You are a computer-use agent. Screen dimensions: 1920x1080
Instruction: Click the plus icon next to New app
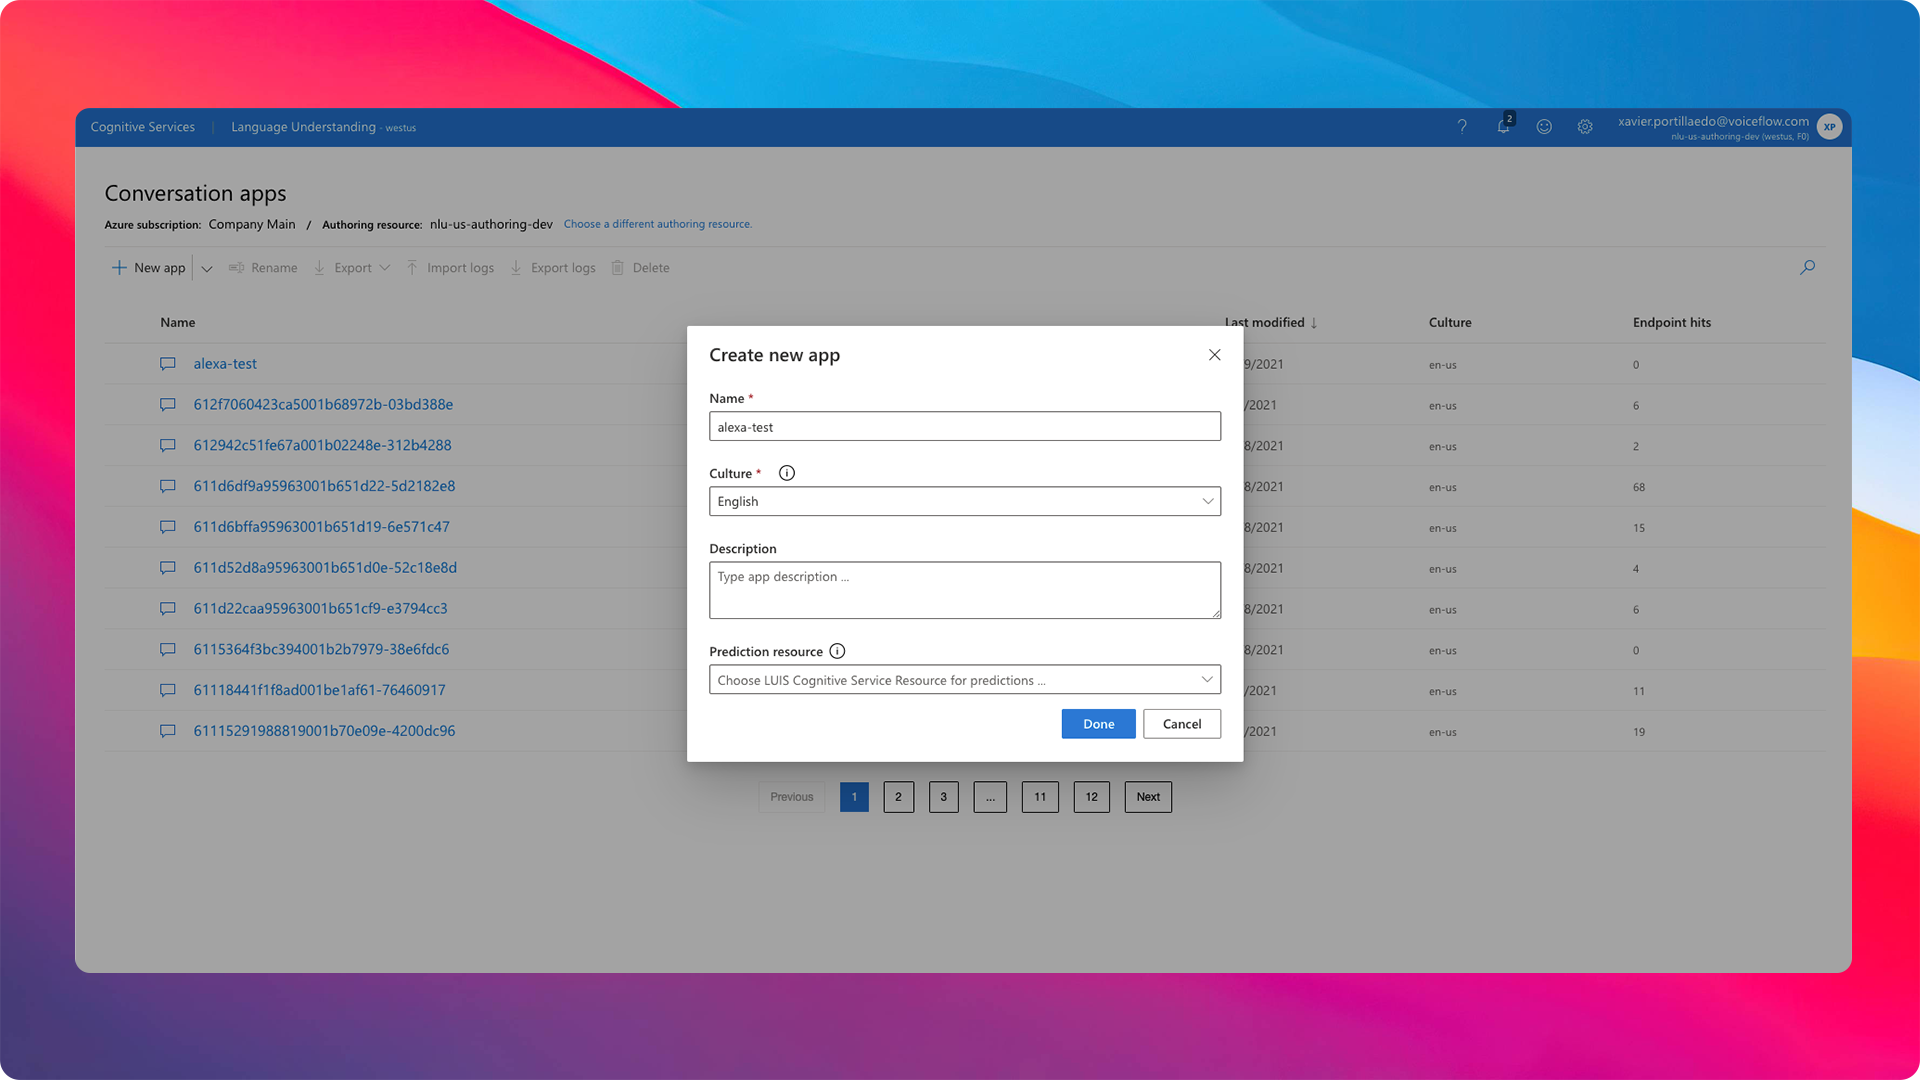[x=120, y=267]
